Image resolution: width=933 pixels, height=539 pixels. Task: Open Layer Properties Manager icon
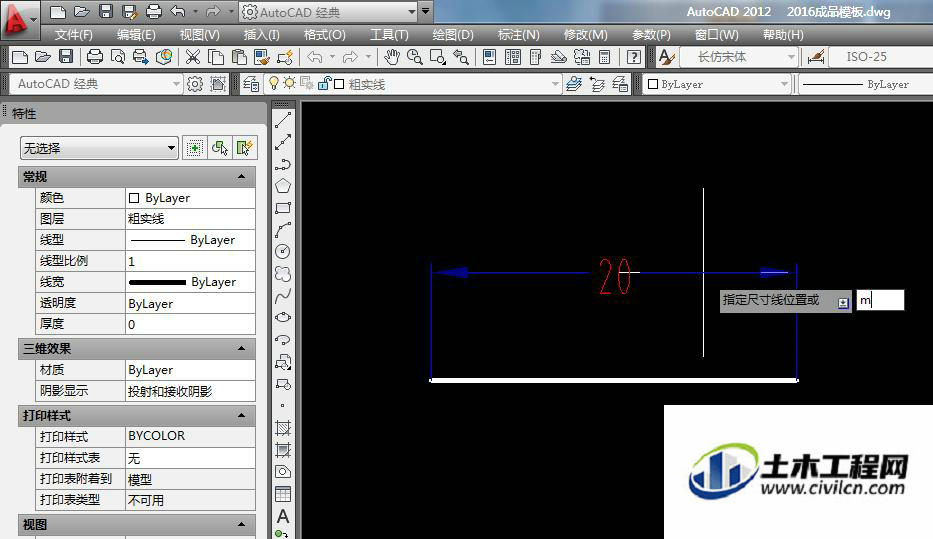pyautogui.click(x=251, y=84)
